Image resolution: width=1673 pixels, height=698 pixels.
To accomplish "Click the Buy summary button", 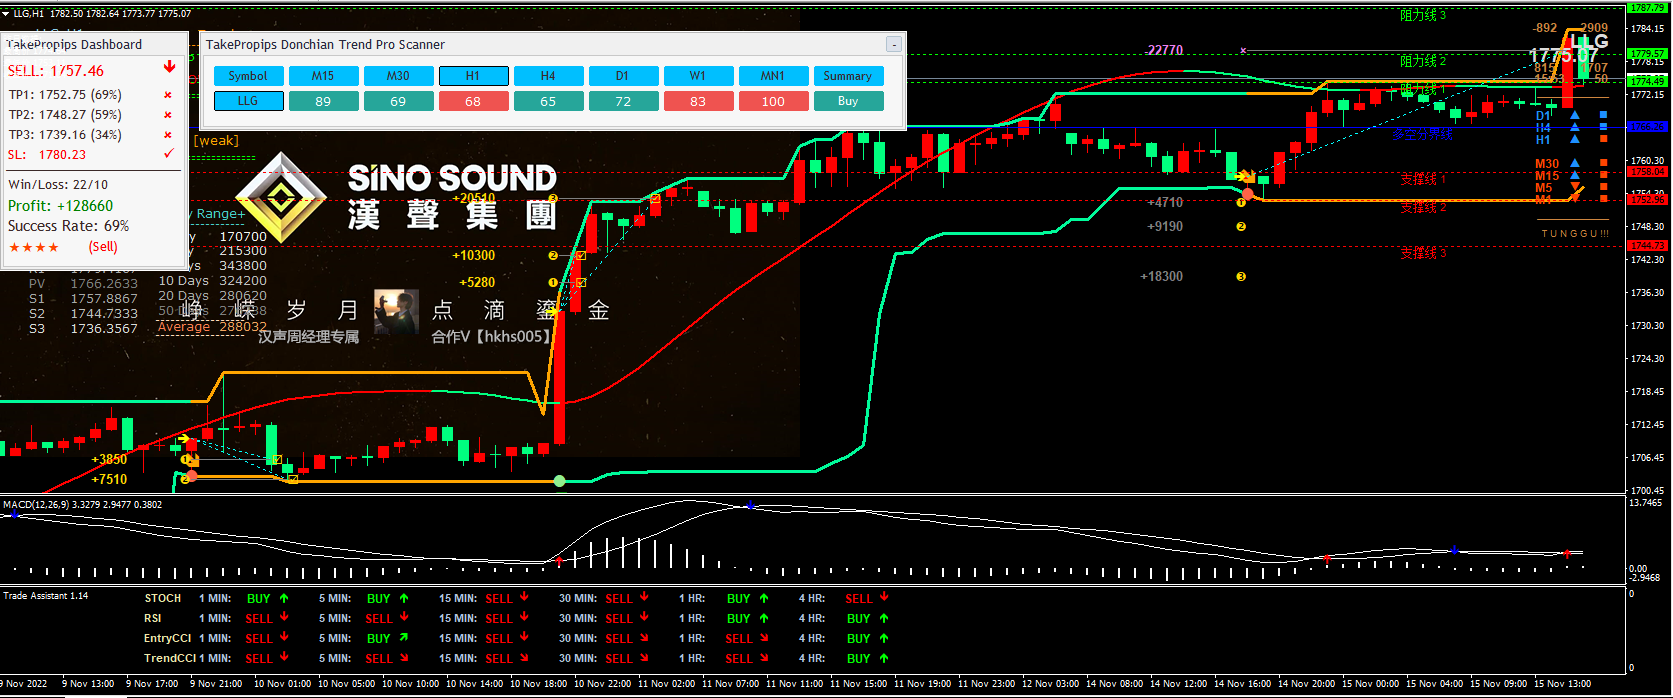I will tap(848, 101).
